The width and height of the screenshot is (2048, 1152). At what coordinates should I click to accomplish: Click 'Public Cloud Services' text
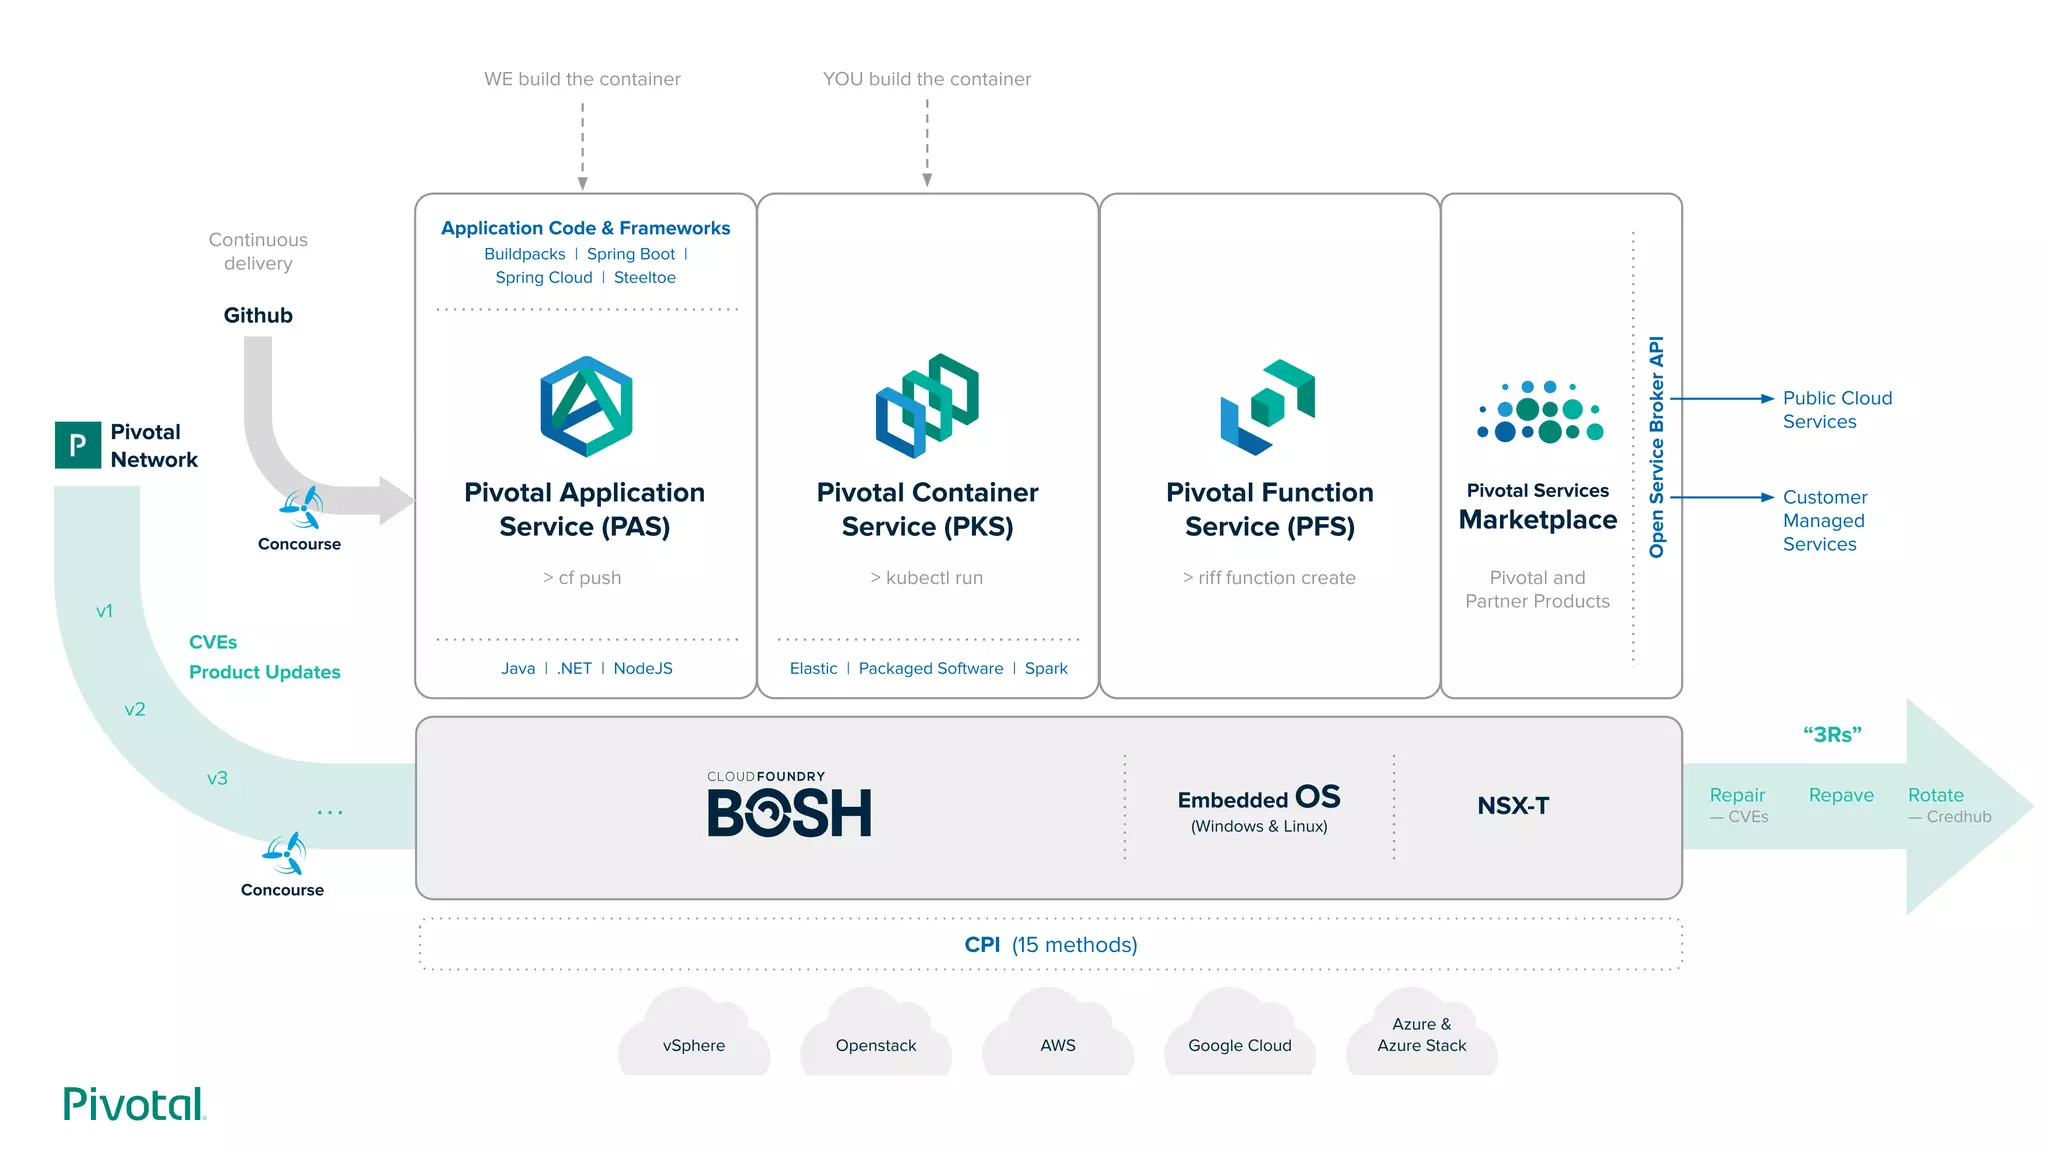coord(1837,410)
